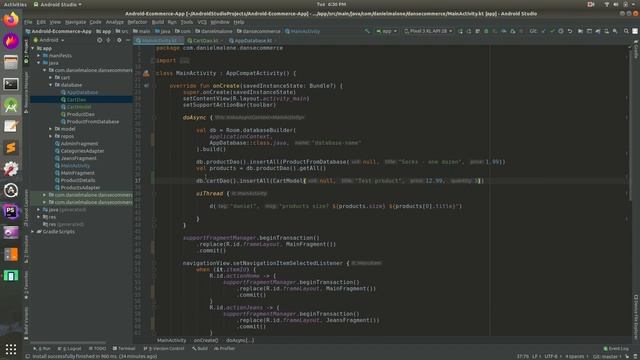Open the Profiler tool window button

pos(224,349)
